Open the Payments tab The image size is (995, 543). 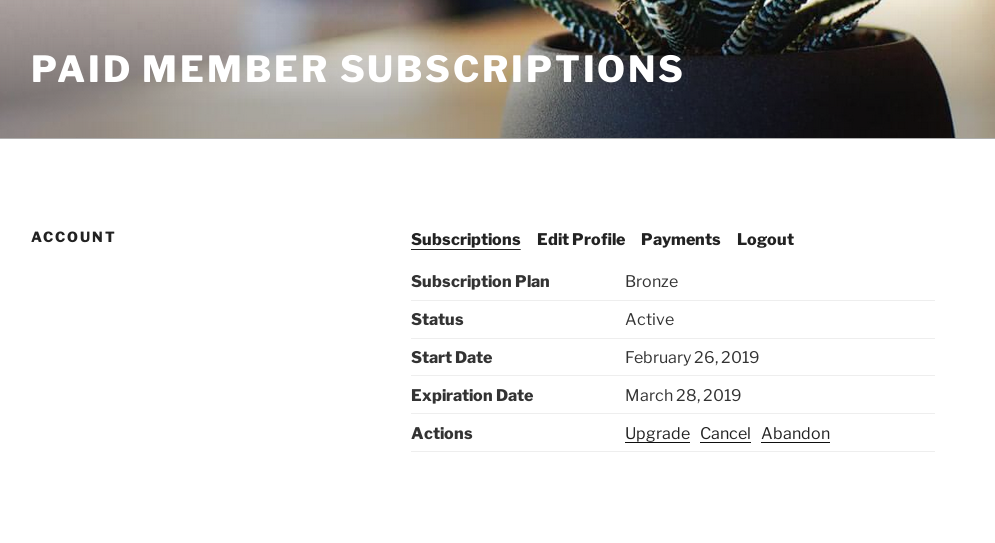click(680, 239)
